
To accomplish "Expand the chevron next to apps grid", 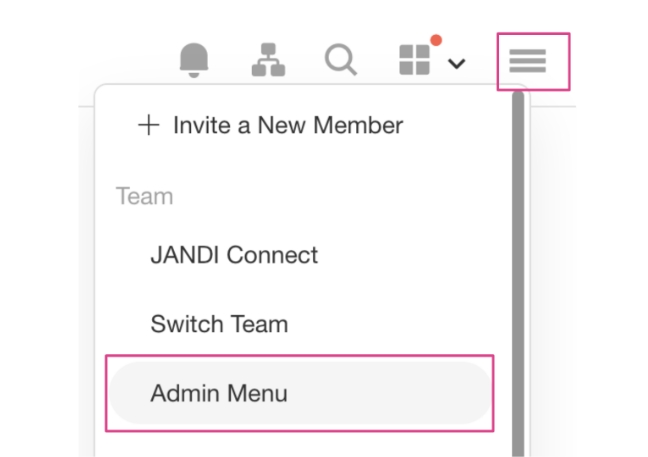I will tap(456, 64).
